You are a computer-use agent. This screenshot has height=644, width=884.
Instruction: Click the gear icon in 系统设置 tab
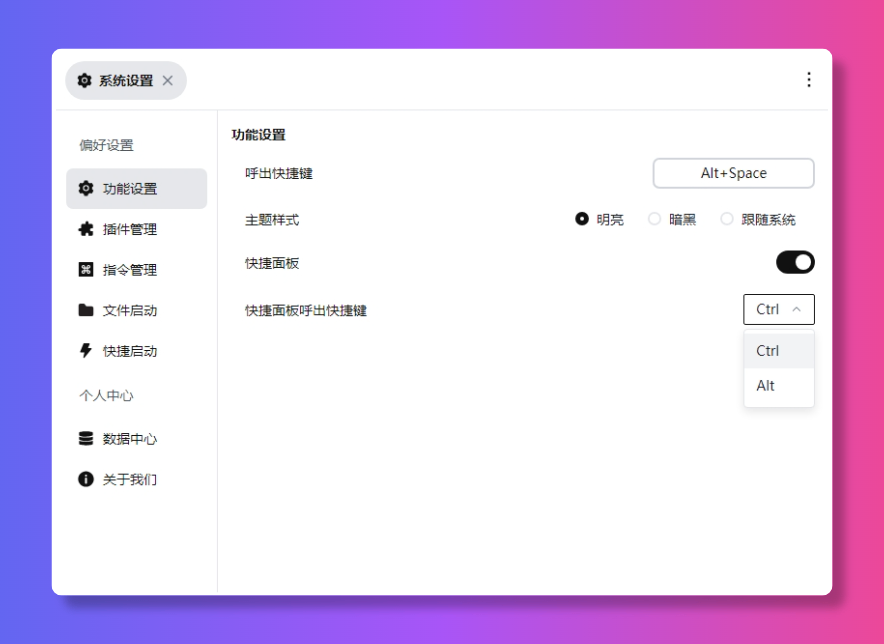[x=85, y=81]
